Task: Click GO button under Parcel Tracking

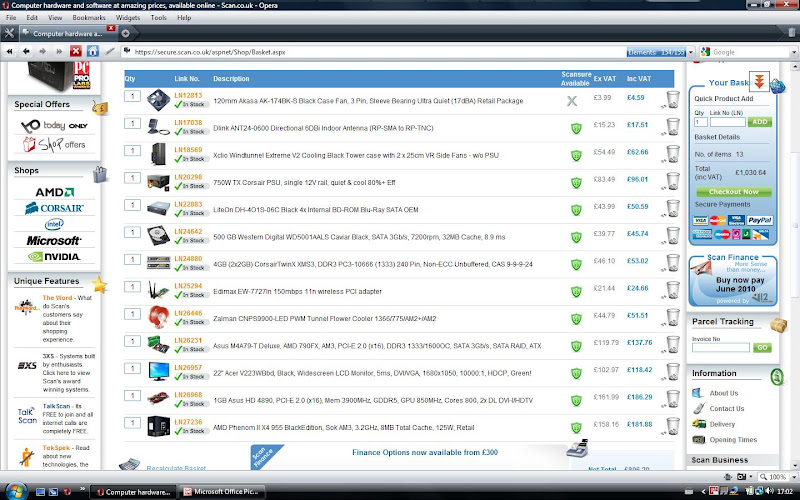Action: (762, 347)
